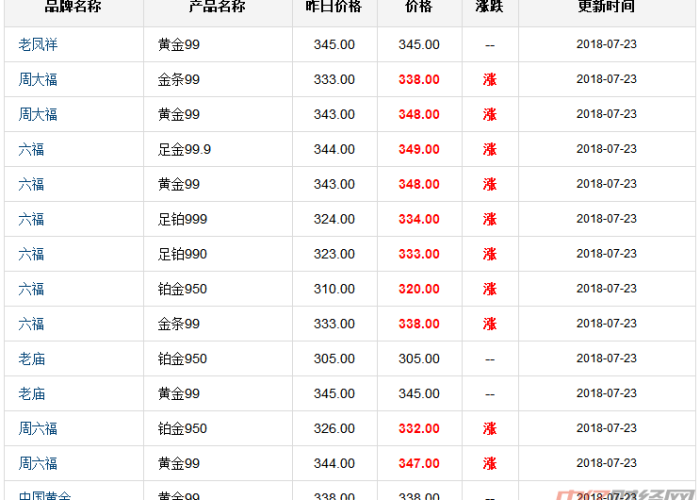Screen dimensions: 700x500
Task: Click the 更新时间 column header
Action: coord(606,7)
